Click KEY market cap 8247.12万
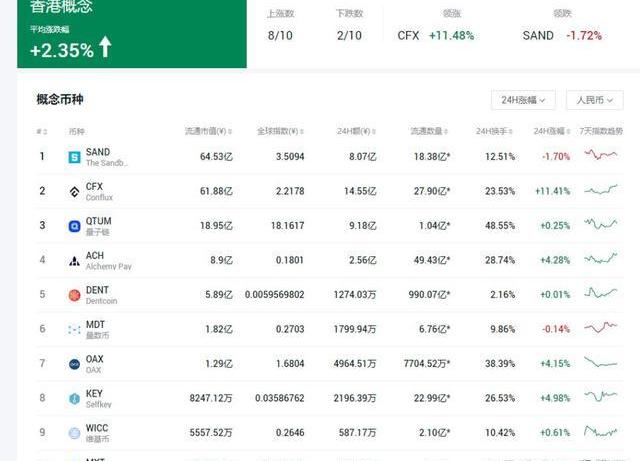640x461 pixels. [211, 399]
